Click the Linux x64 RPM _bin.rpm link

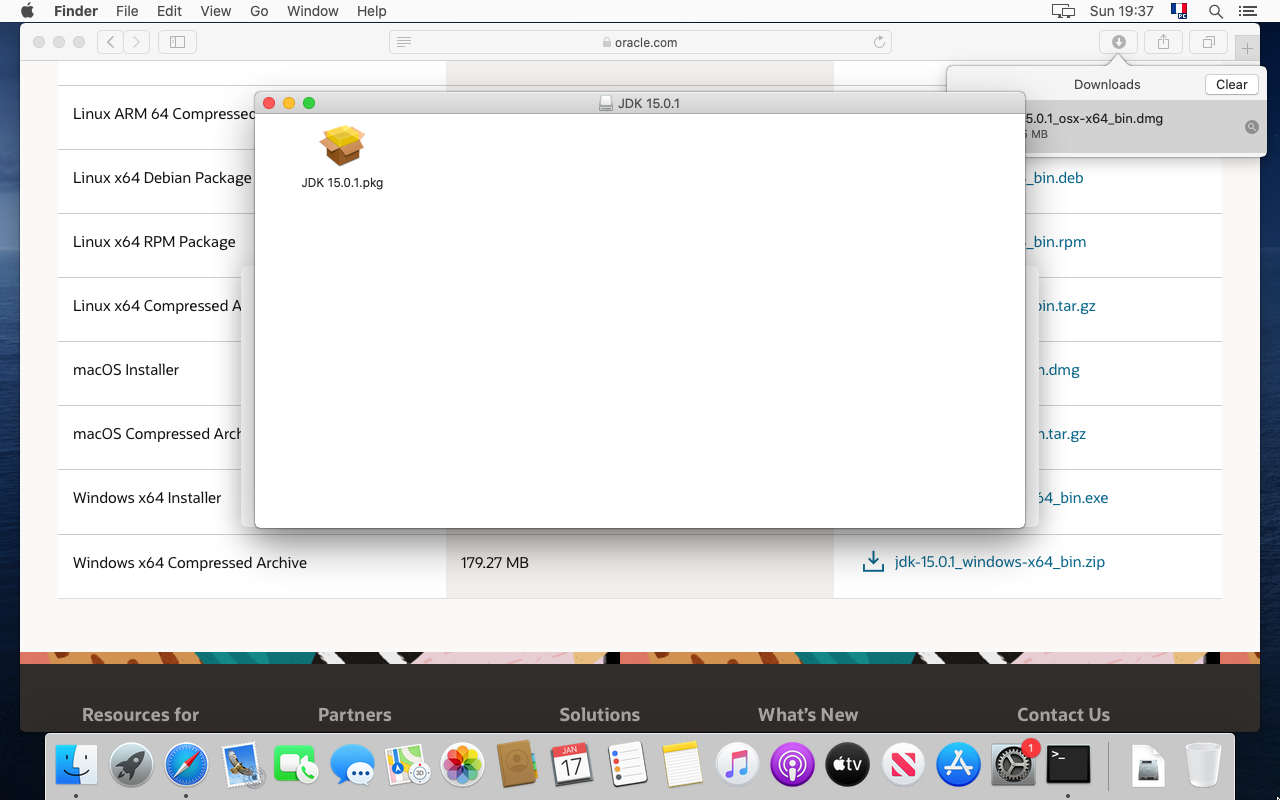click(1056, 242)
